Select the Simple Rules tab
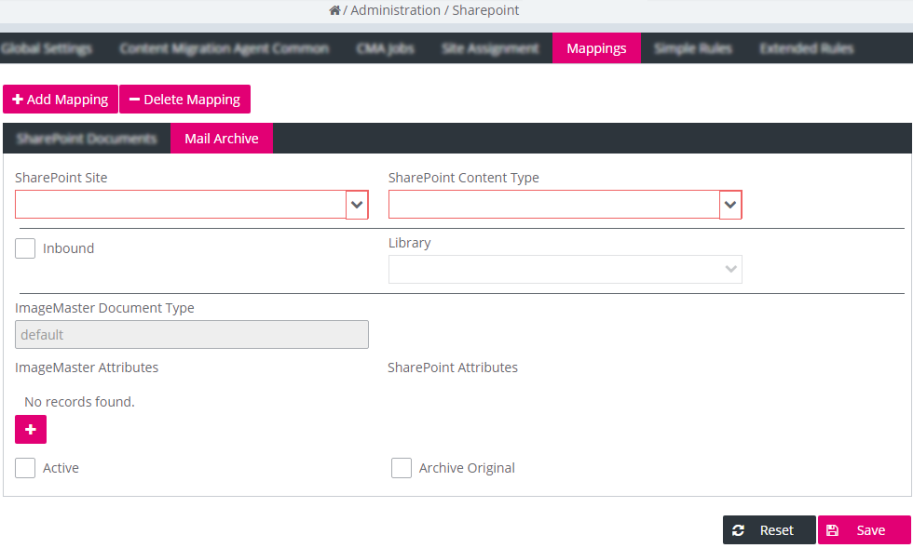This screenshot has height=548, width=913. point(693,48)
